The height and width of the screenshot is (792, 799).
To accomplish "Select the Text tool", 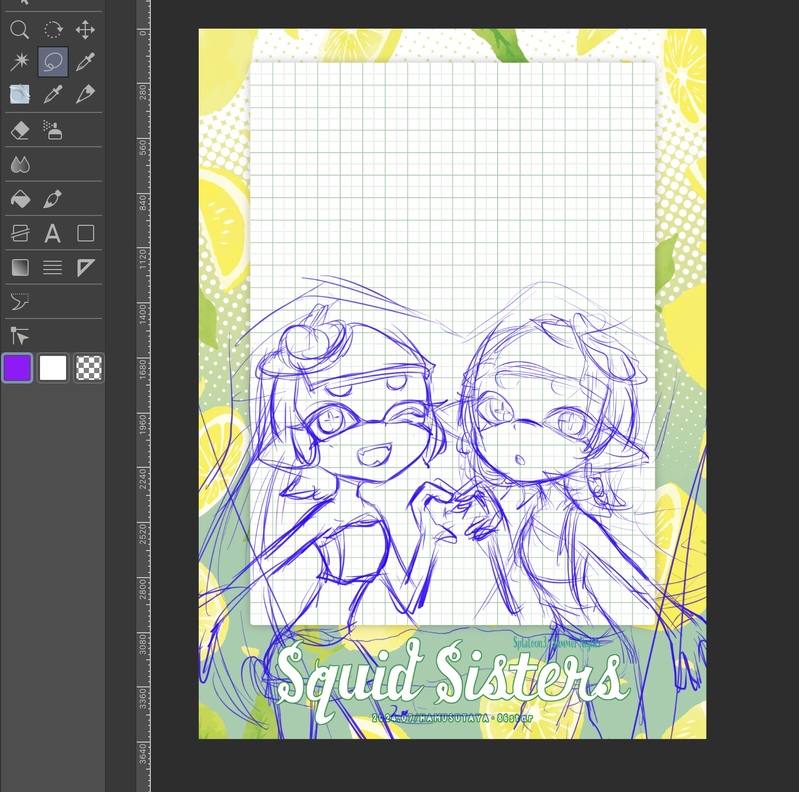I will (52, 233).
